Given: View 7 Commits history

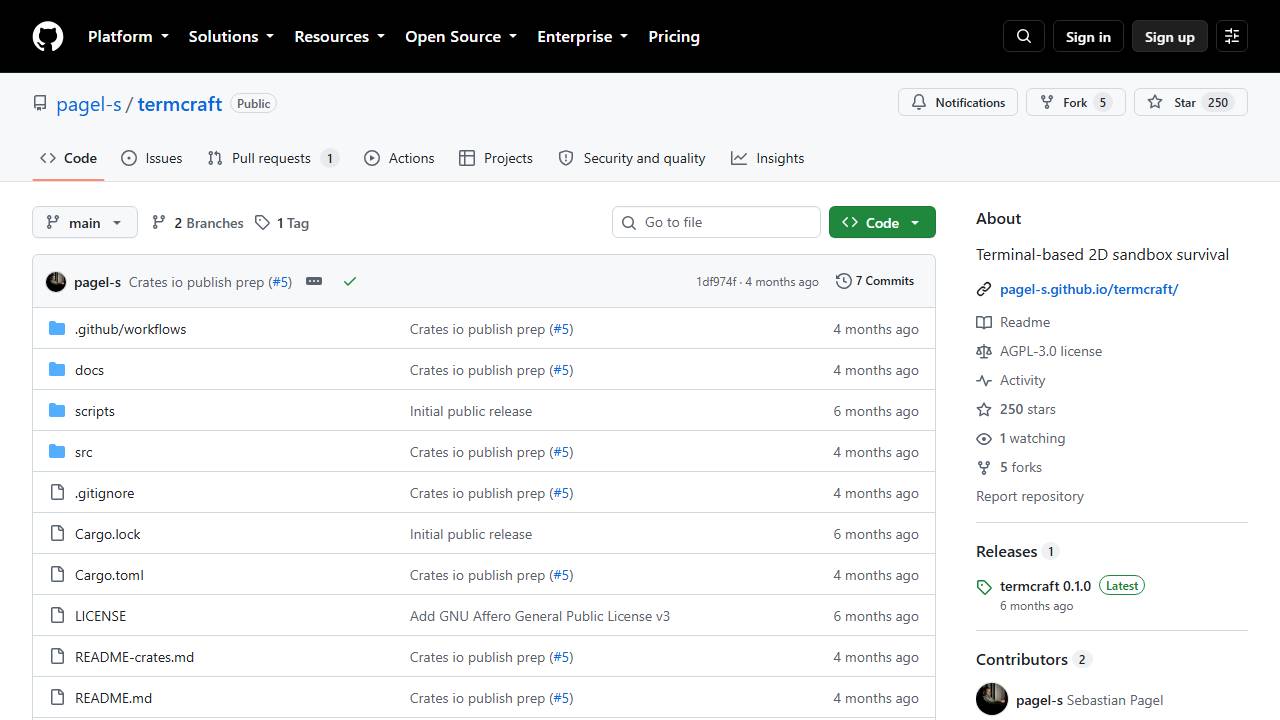Looking at the screenshot, I should click(x=875, y=281).
